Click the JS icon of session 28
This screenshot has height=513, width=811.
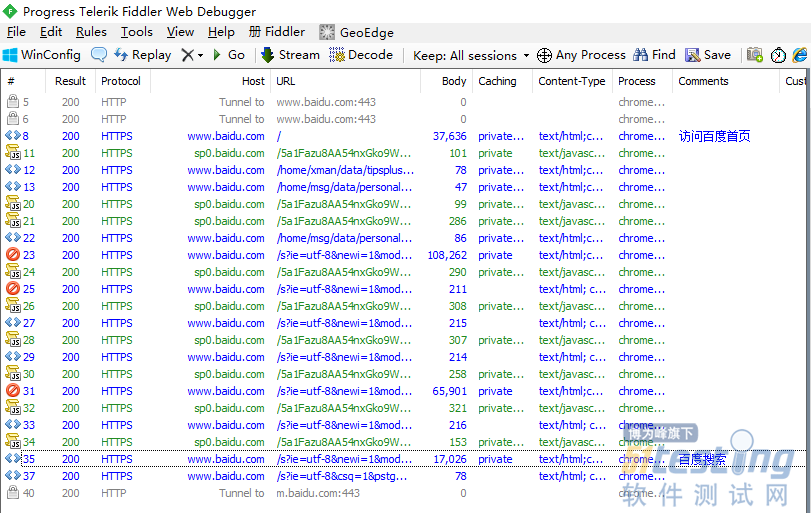13,340
